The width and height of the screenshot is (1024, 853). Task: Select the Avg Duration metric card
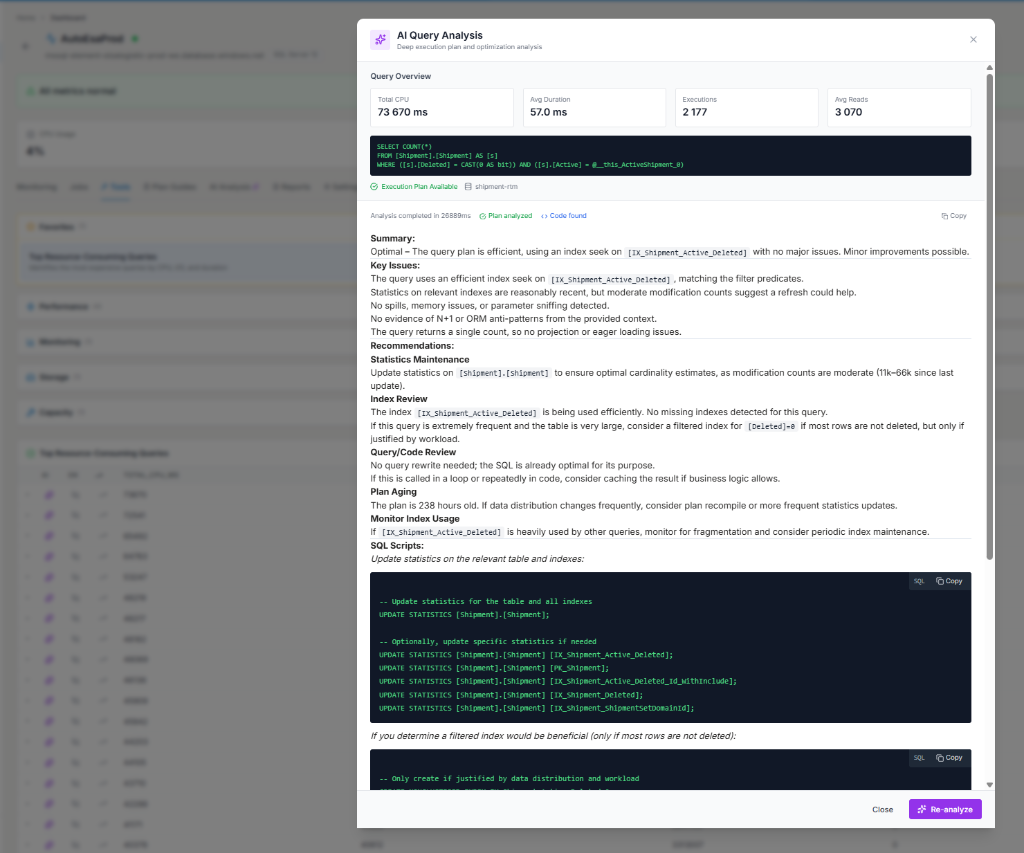594,107
